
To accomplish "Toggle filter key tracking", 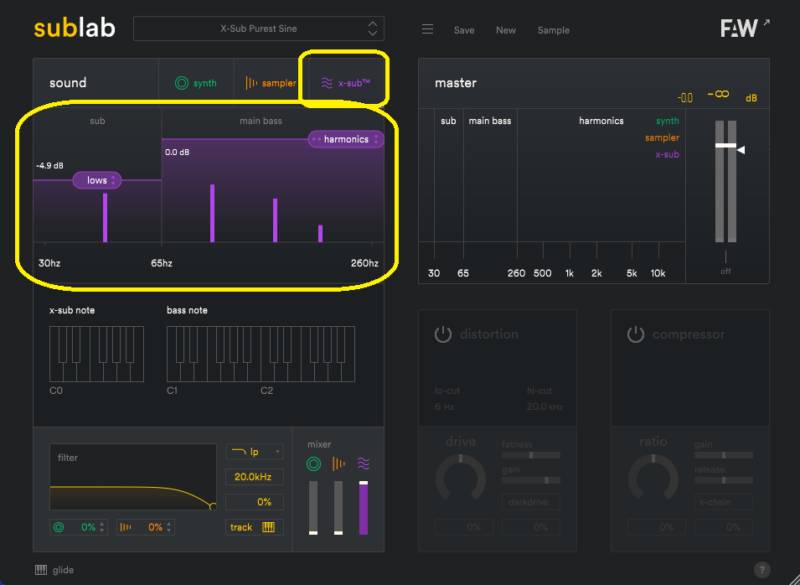I will (x=253, y=527).
